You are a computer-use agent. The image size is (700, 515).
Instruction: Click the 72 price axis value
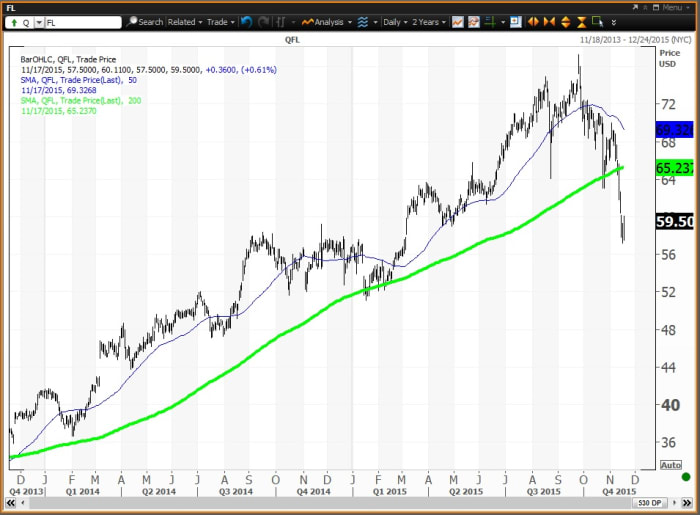(x=668, y=104)
